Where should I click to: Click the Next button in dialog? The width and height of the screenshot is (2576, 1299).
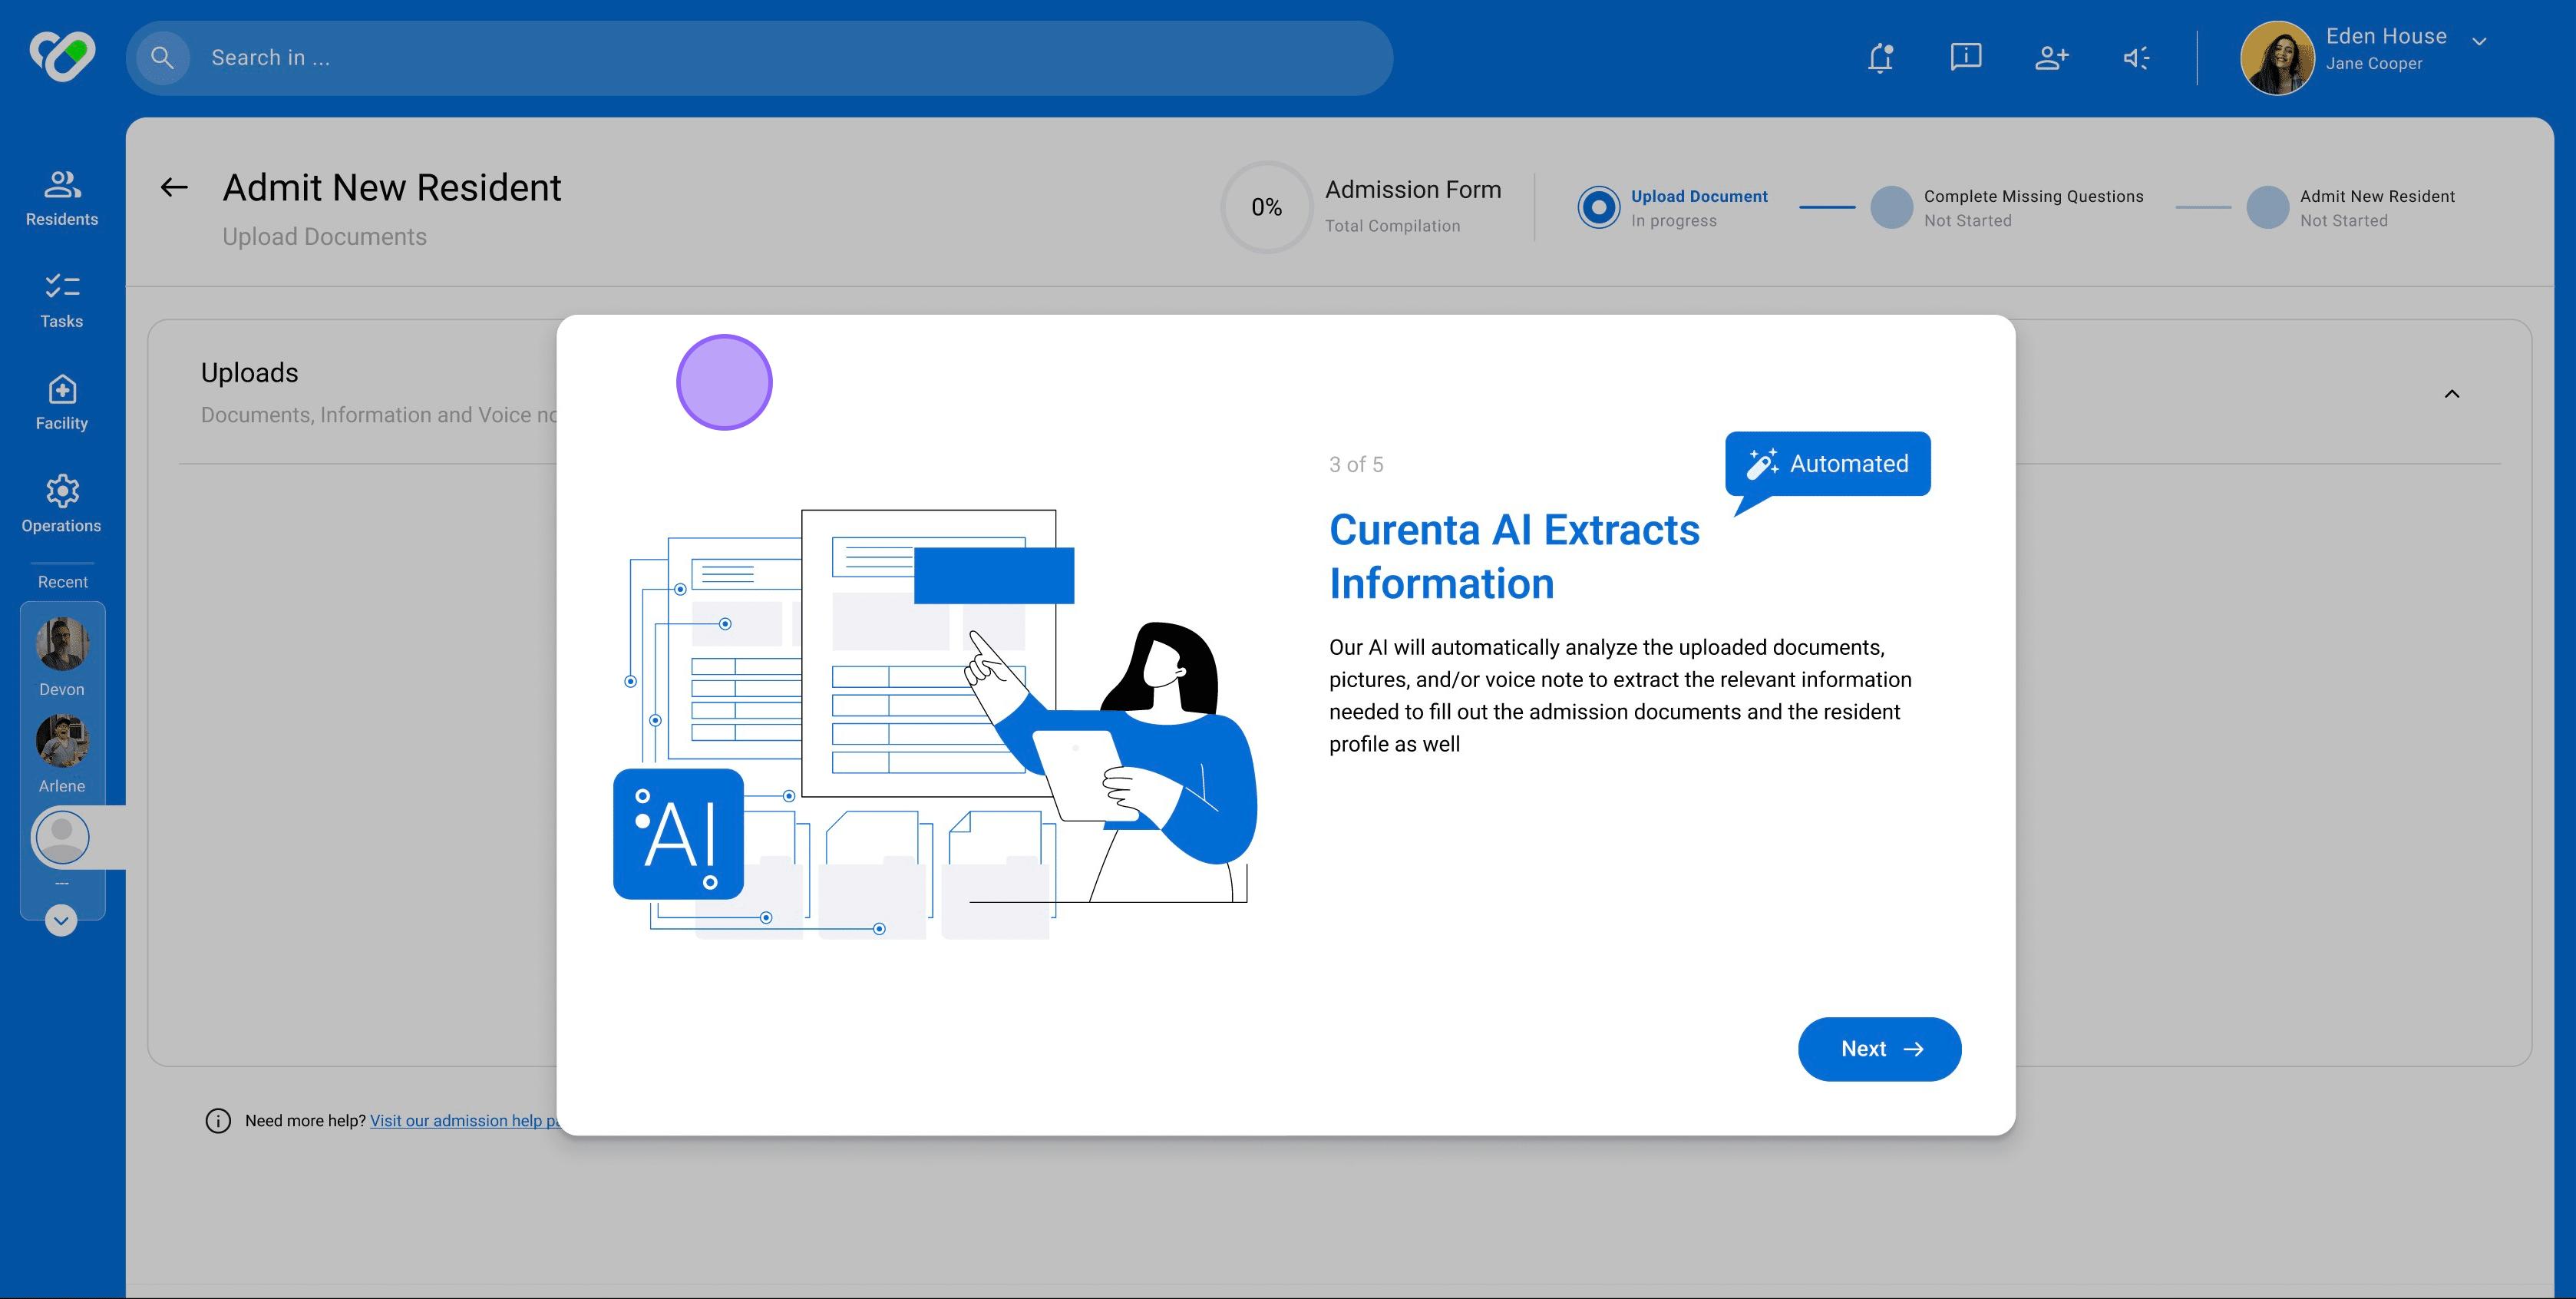point(1879,1048)
